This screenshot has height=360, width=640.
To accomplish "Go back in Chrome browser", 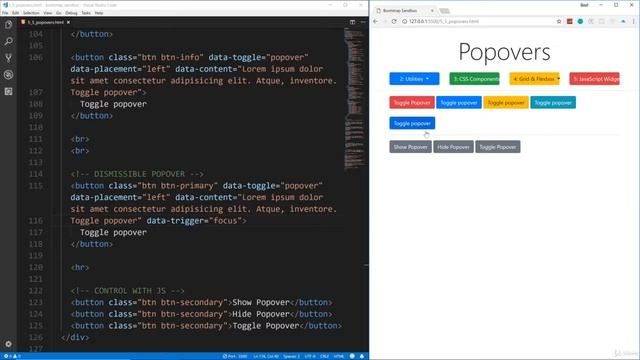I will [376, 21].
